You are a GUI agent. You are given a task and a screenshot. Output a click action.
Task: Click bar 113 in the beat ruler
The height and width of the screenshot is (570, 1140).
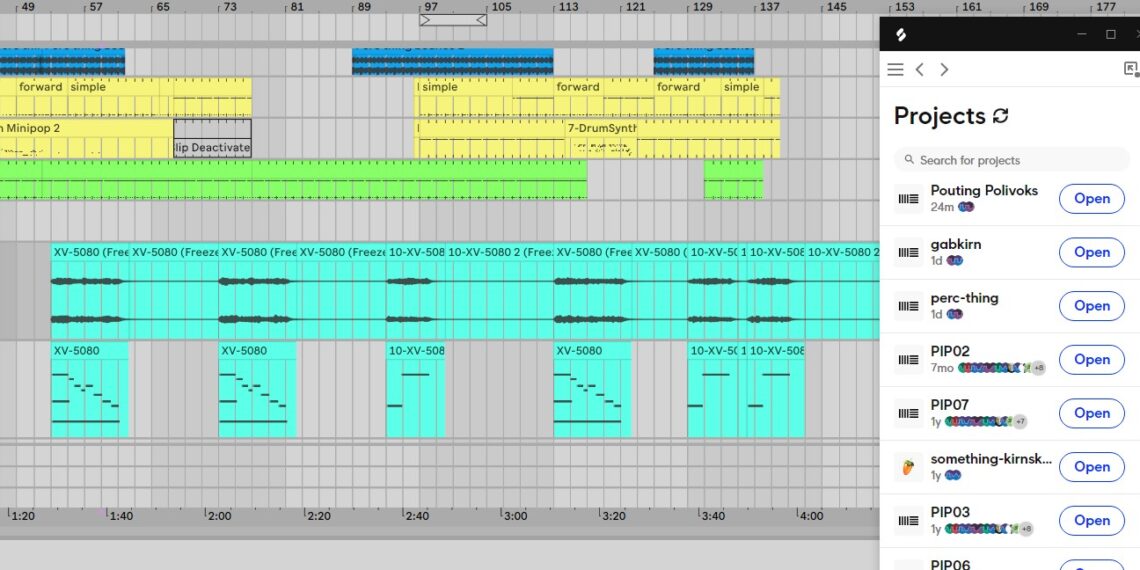(x=569, y=7)
